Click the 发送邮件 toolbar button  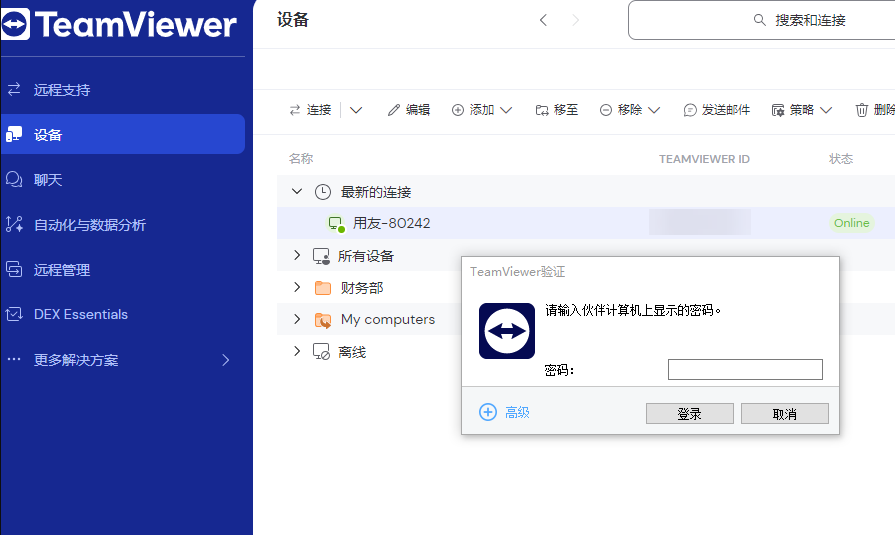(x=716, y=110)
